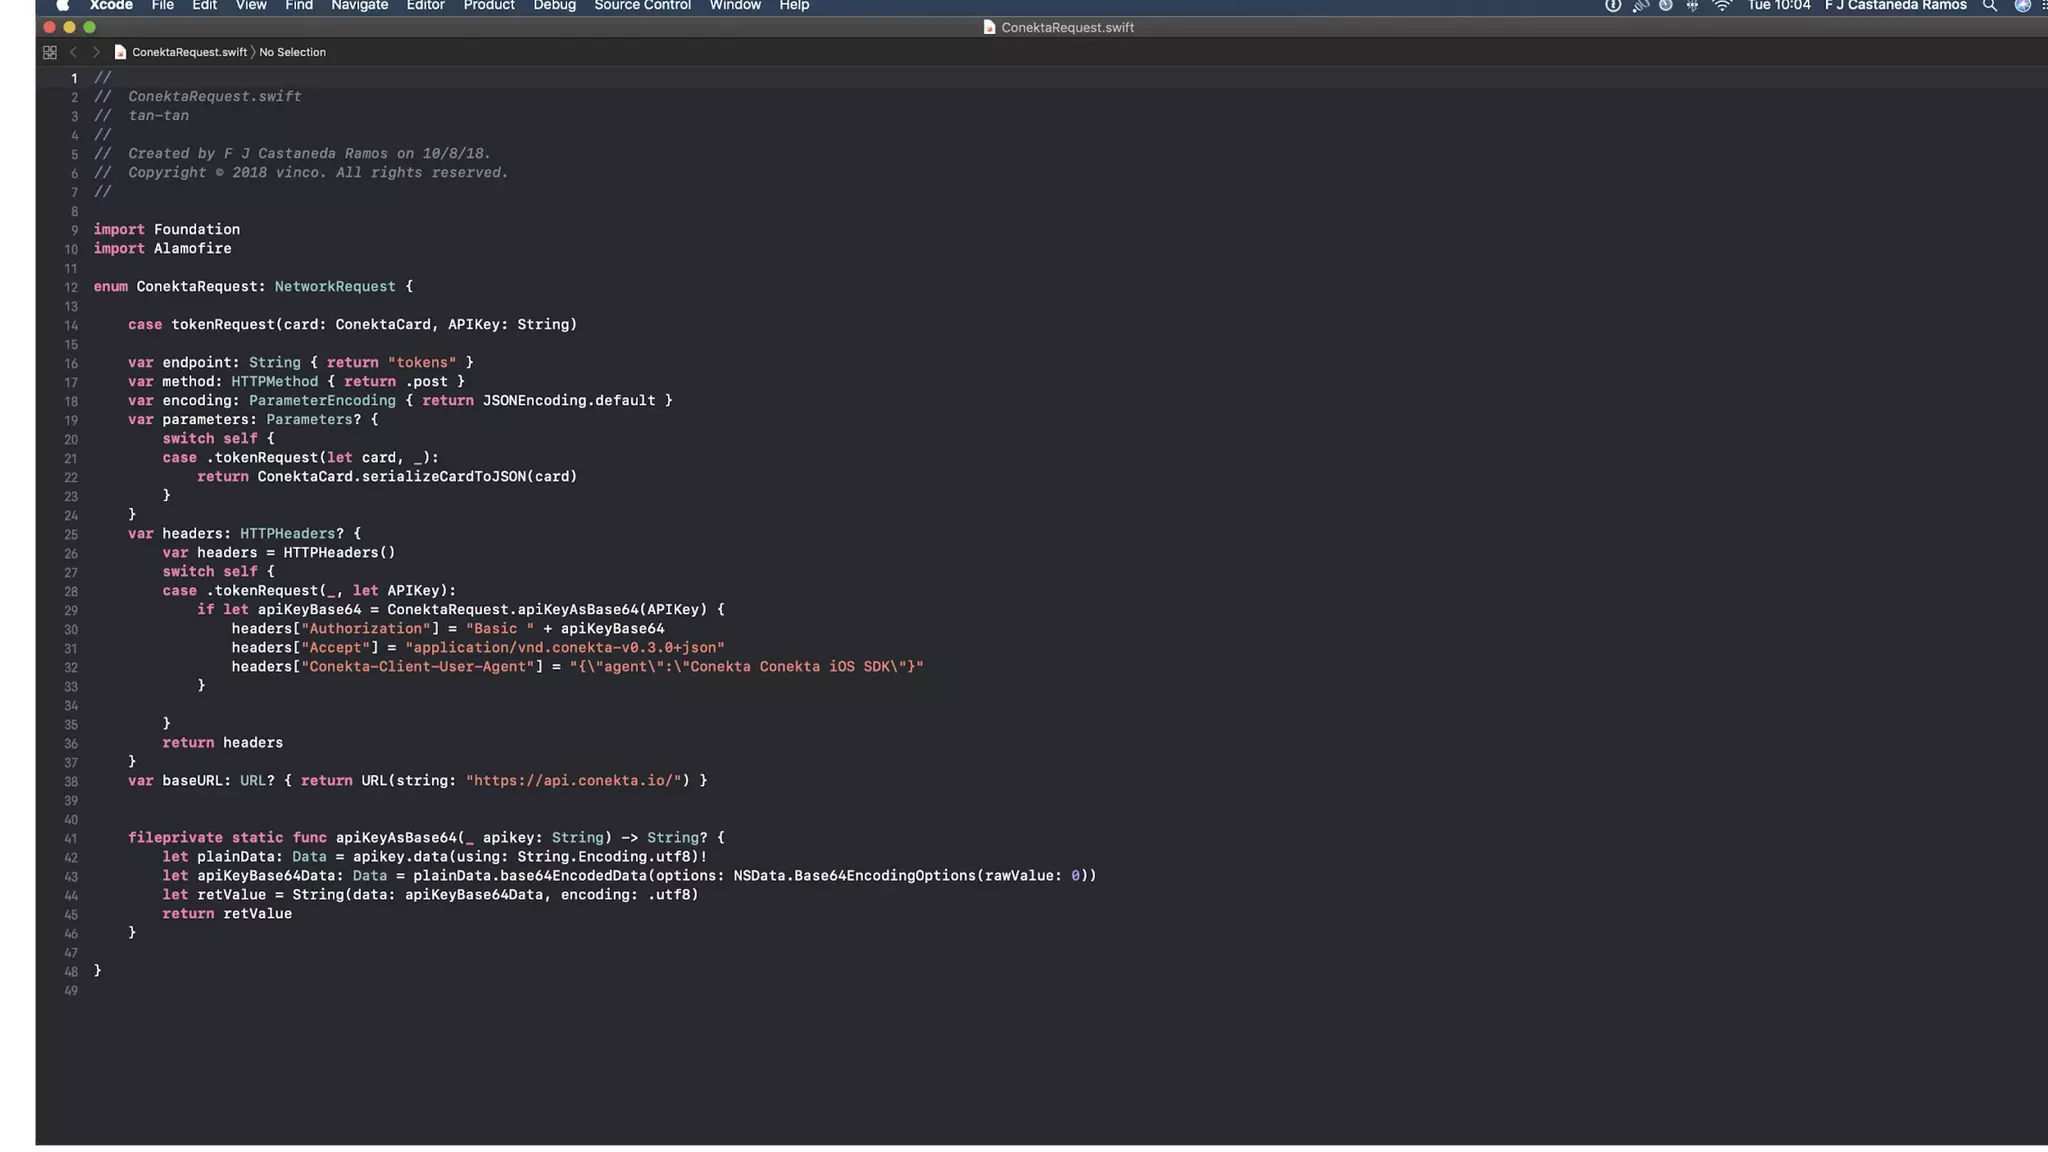
Task: Open the Editor menu
Action: point(425,6)
